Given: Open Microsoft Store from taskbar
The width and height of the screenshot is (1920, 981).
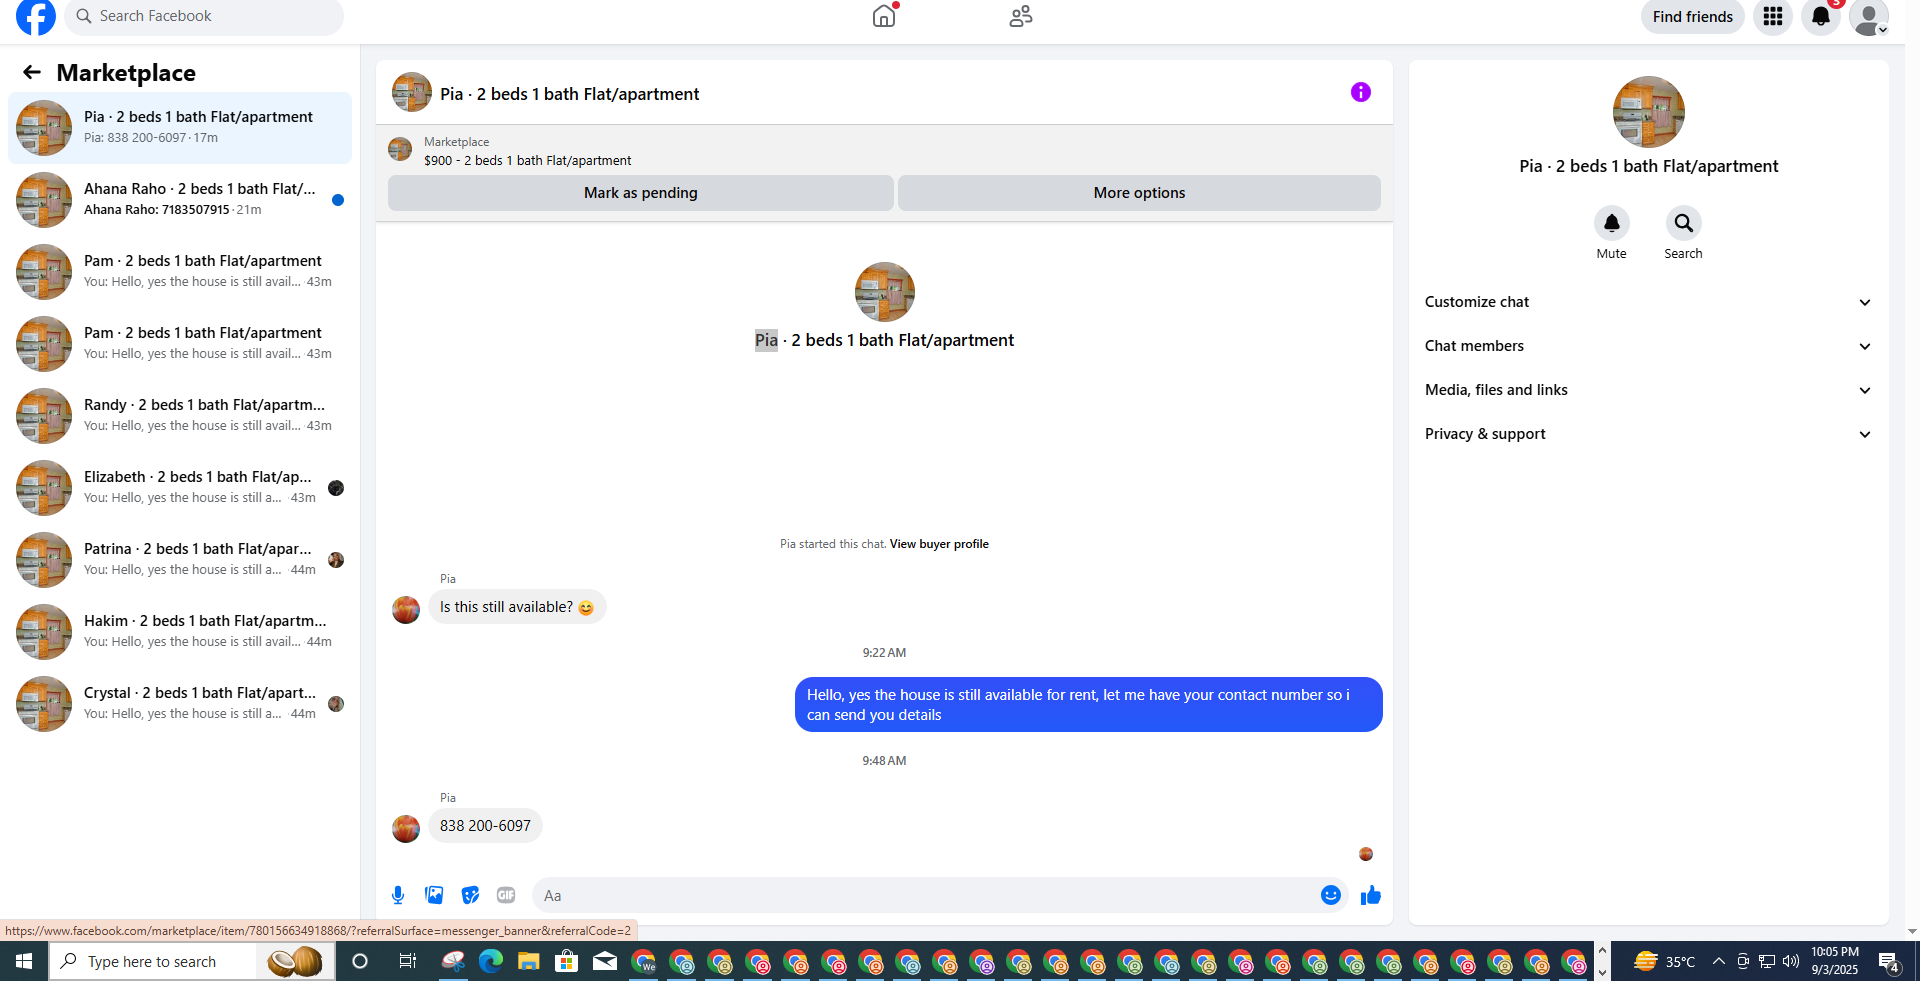Looking at the screenshot, I should (567, 962).
